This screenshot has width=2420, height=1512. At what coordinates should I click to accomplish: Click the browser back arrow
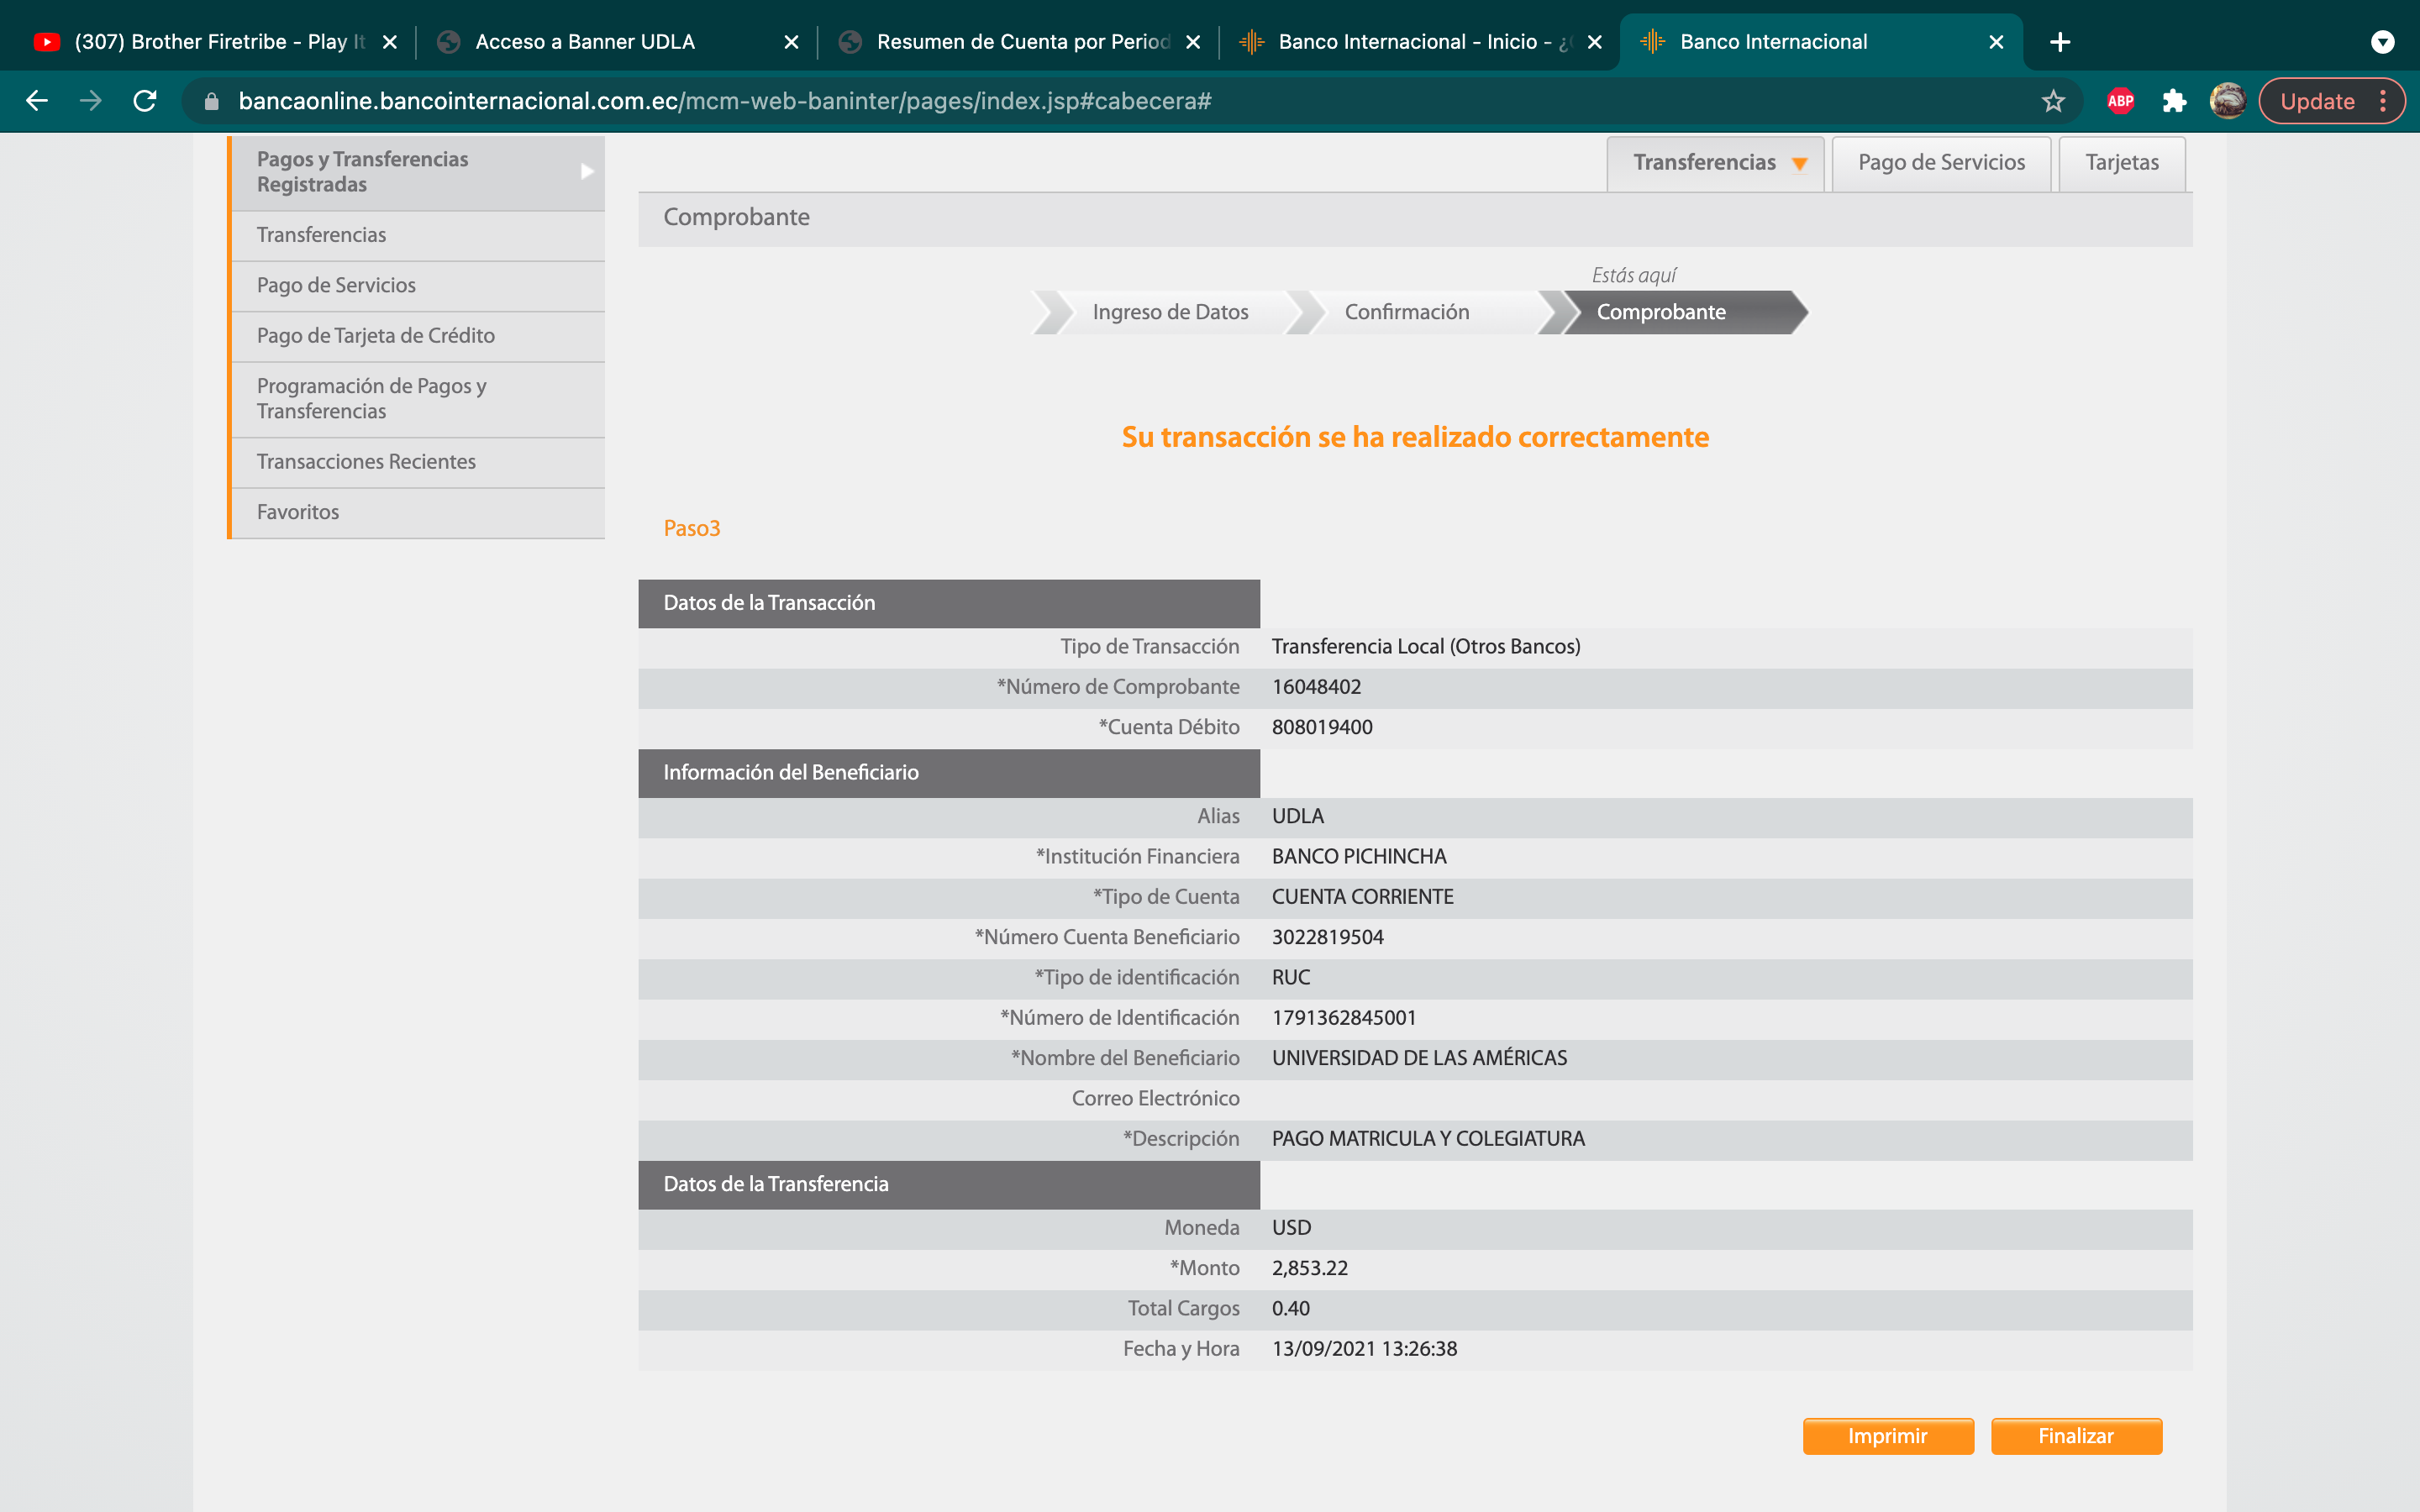click(x=37, y=101)
